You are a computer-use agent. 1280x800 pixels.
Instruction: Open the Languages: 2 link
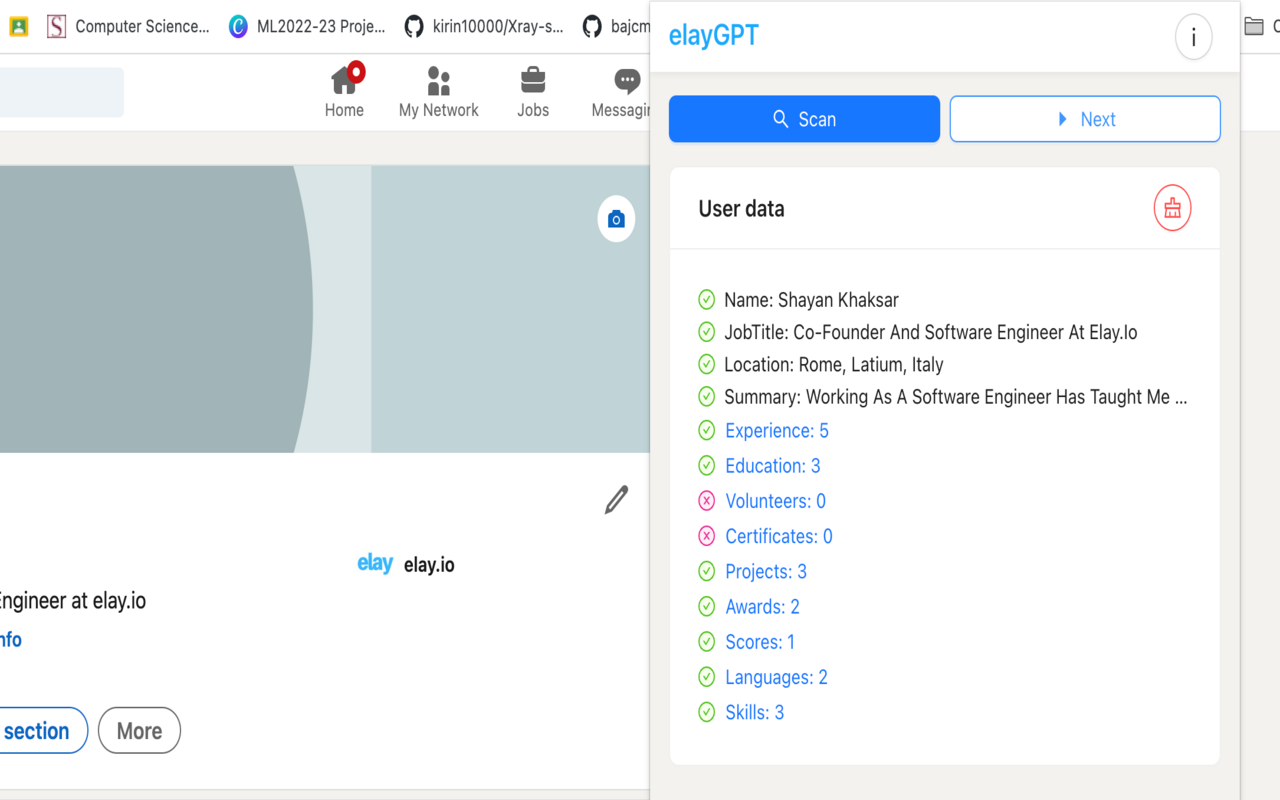(776, 677)
